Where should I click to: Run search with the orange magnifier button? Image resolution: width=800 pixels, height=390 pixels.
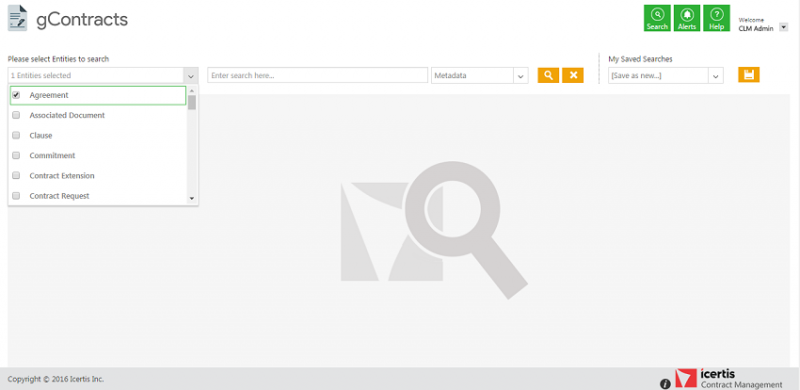pos(548,75)
